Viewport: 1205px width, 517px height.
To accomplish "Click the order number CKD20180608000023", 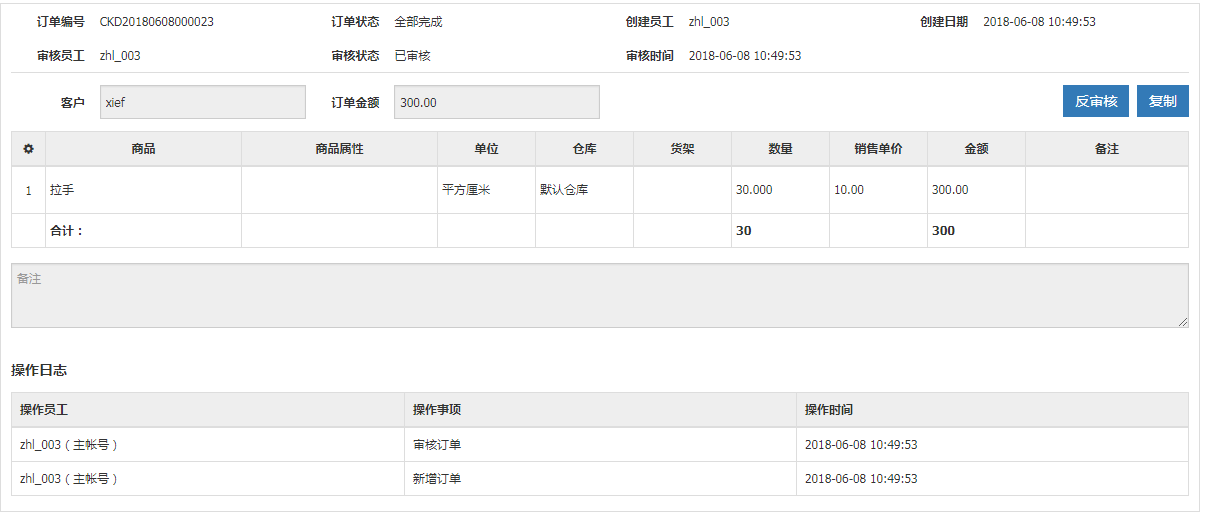I will tap(156, 22).
